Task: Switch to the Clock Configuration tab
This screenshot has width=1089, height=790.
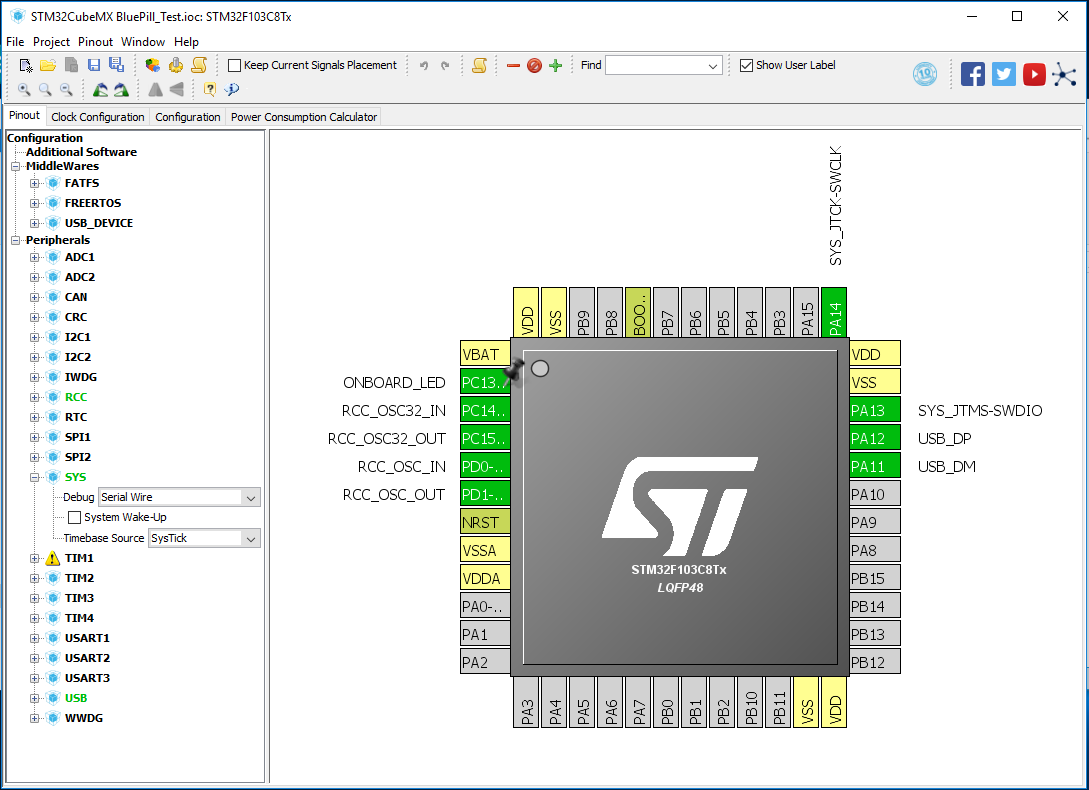Action: [x=98, y=117]
